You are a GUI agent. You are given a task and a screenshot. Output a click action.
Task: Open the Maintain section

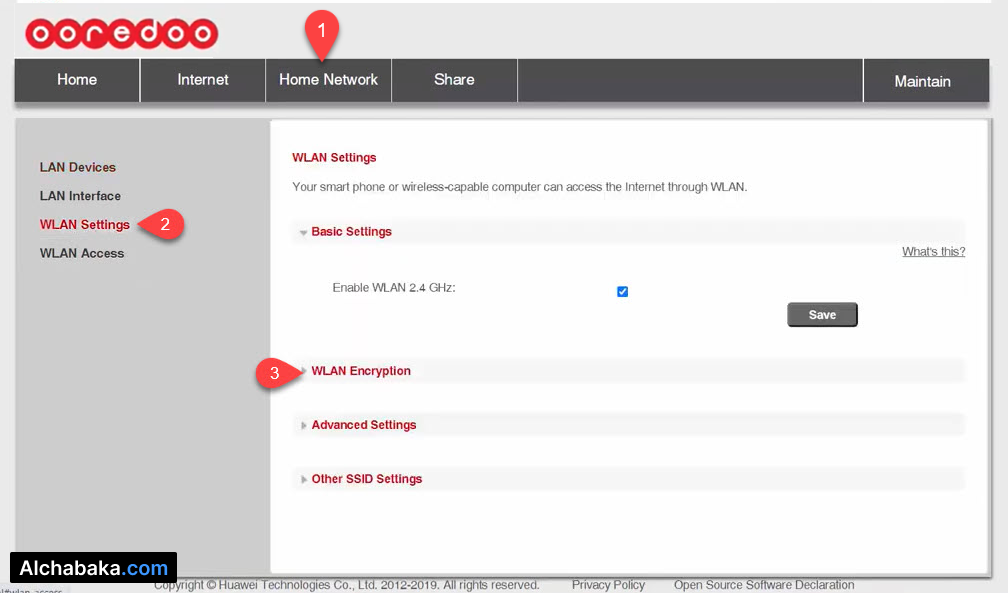coord(923,80)
